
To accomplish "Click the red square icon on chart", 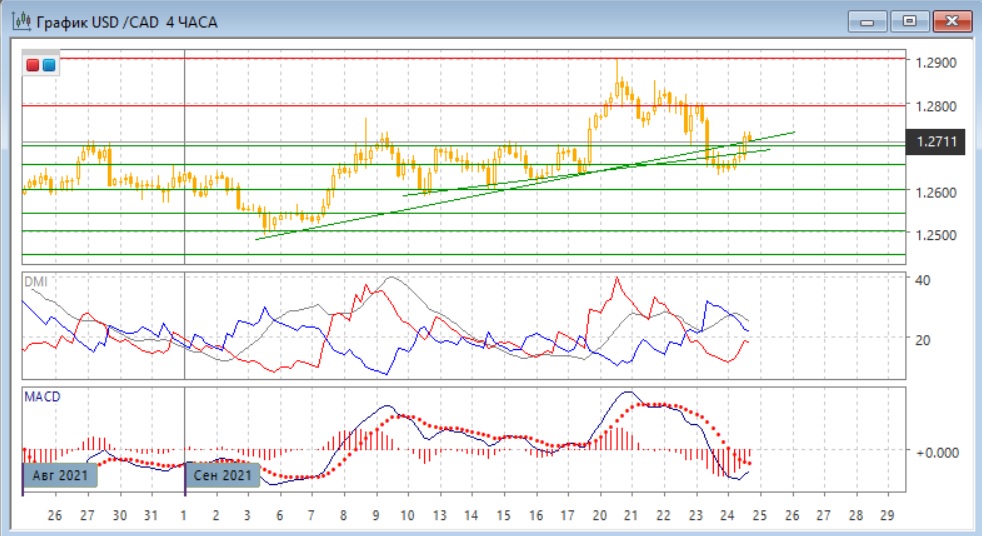I will coord(34,65).
